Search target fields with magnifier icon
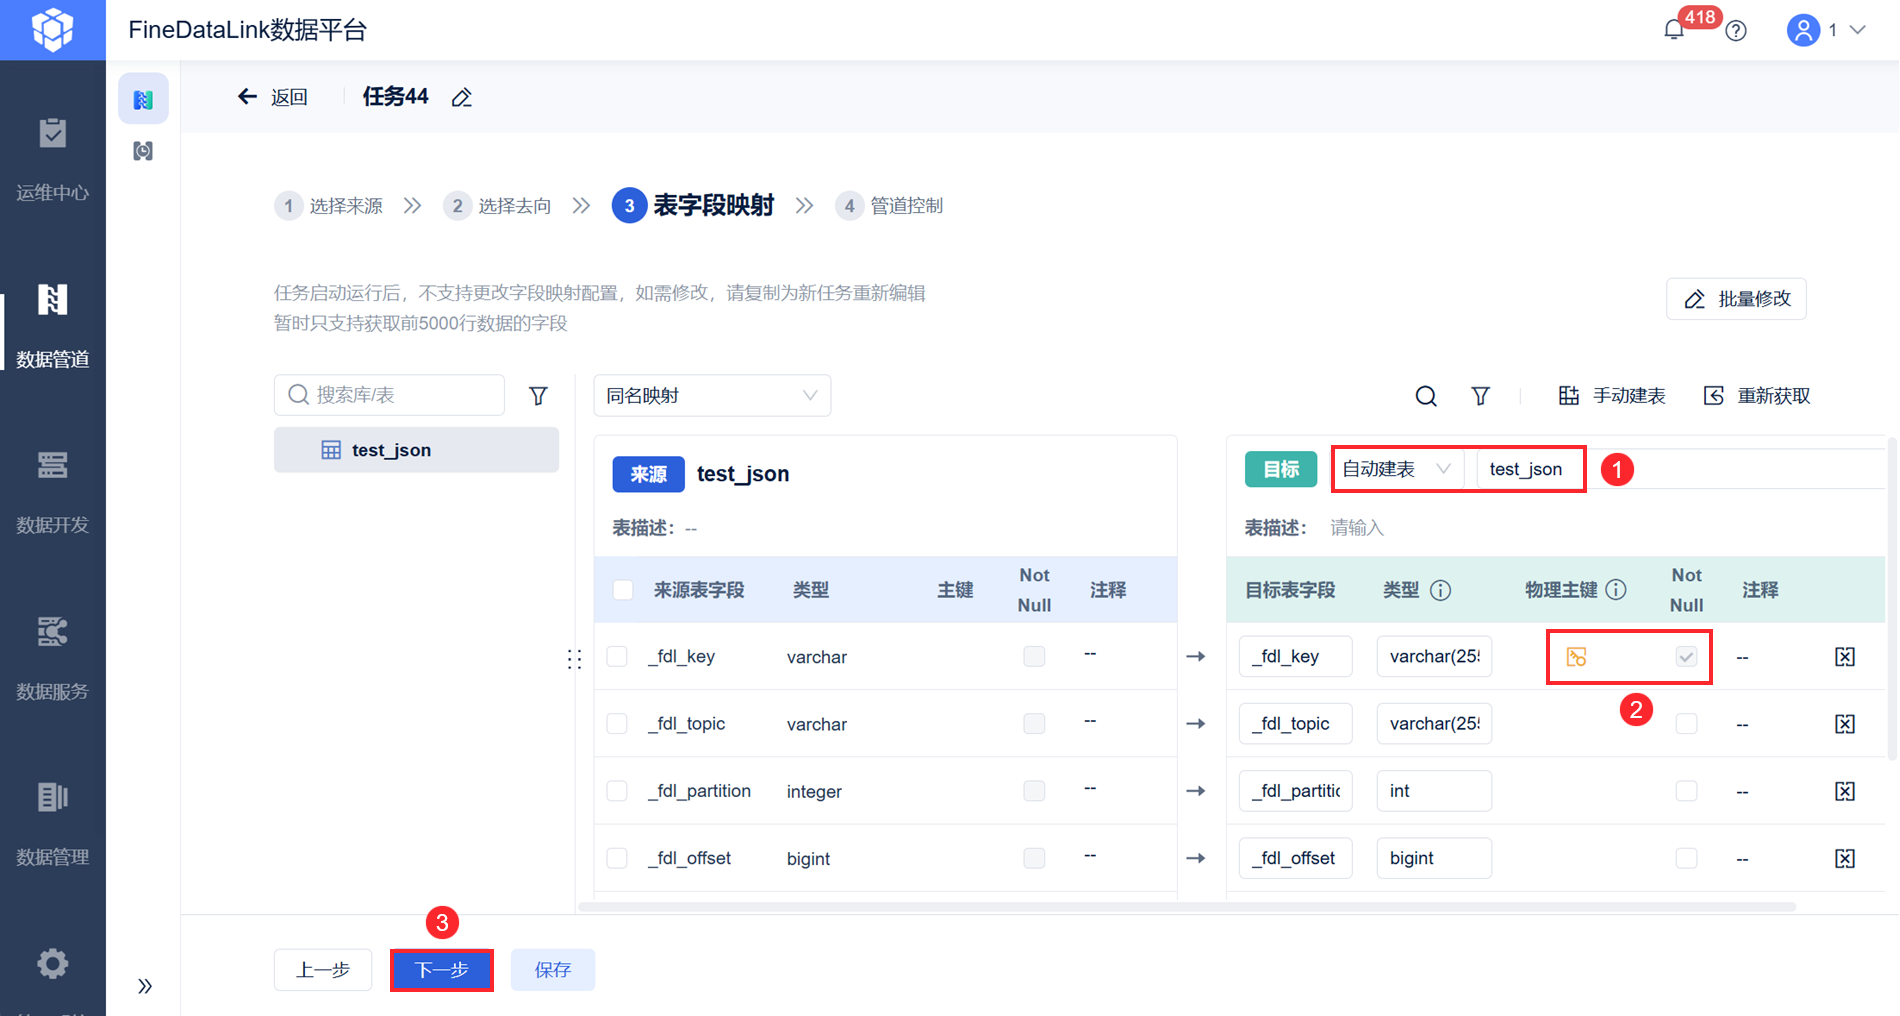 click(1426, 396)
